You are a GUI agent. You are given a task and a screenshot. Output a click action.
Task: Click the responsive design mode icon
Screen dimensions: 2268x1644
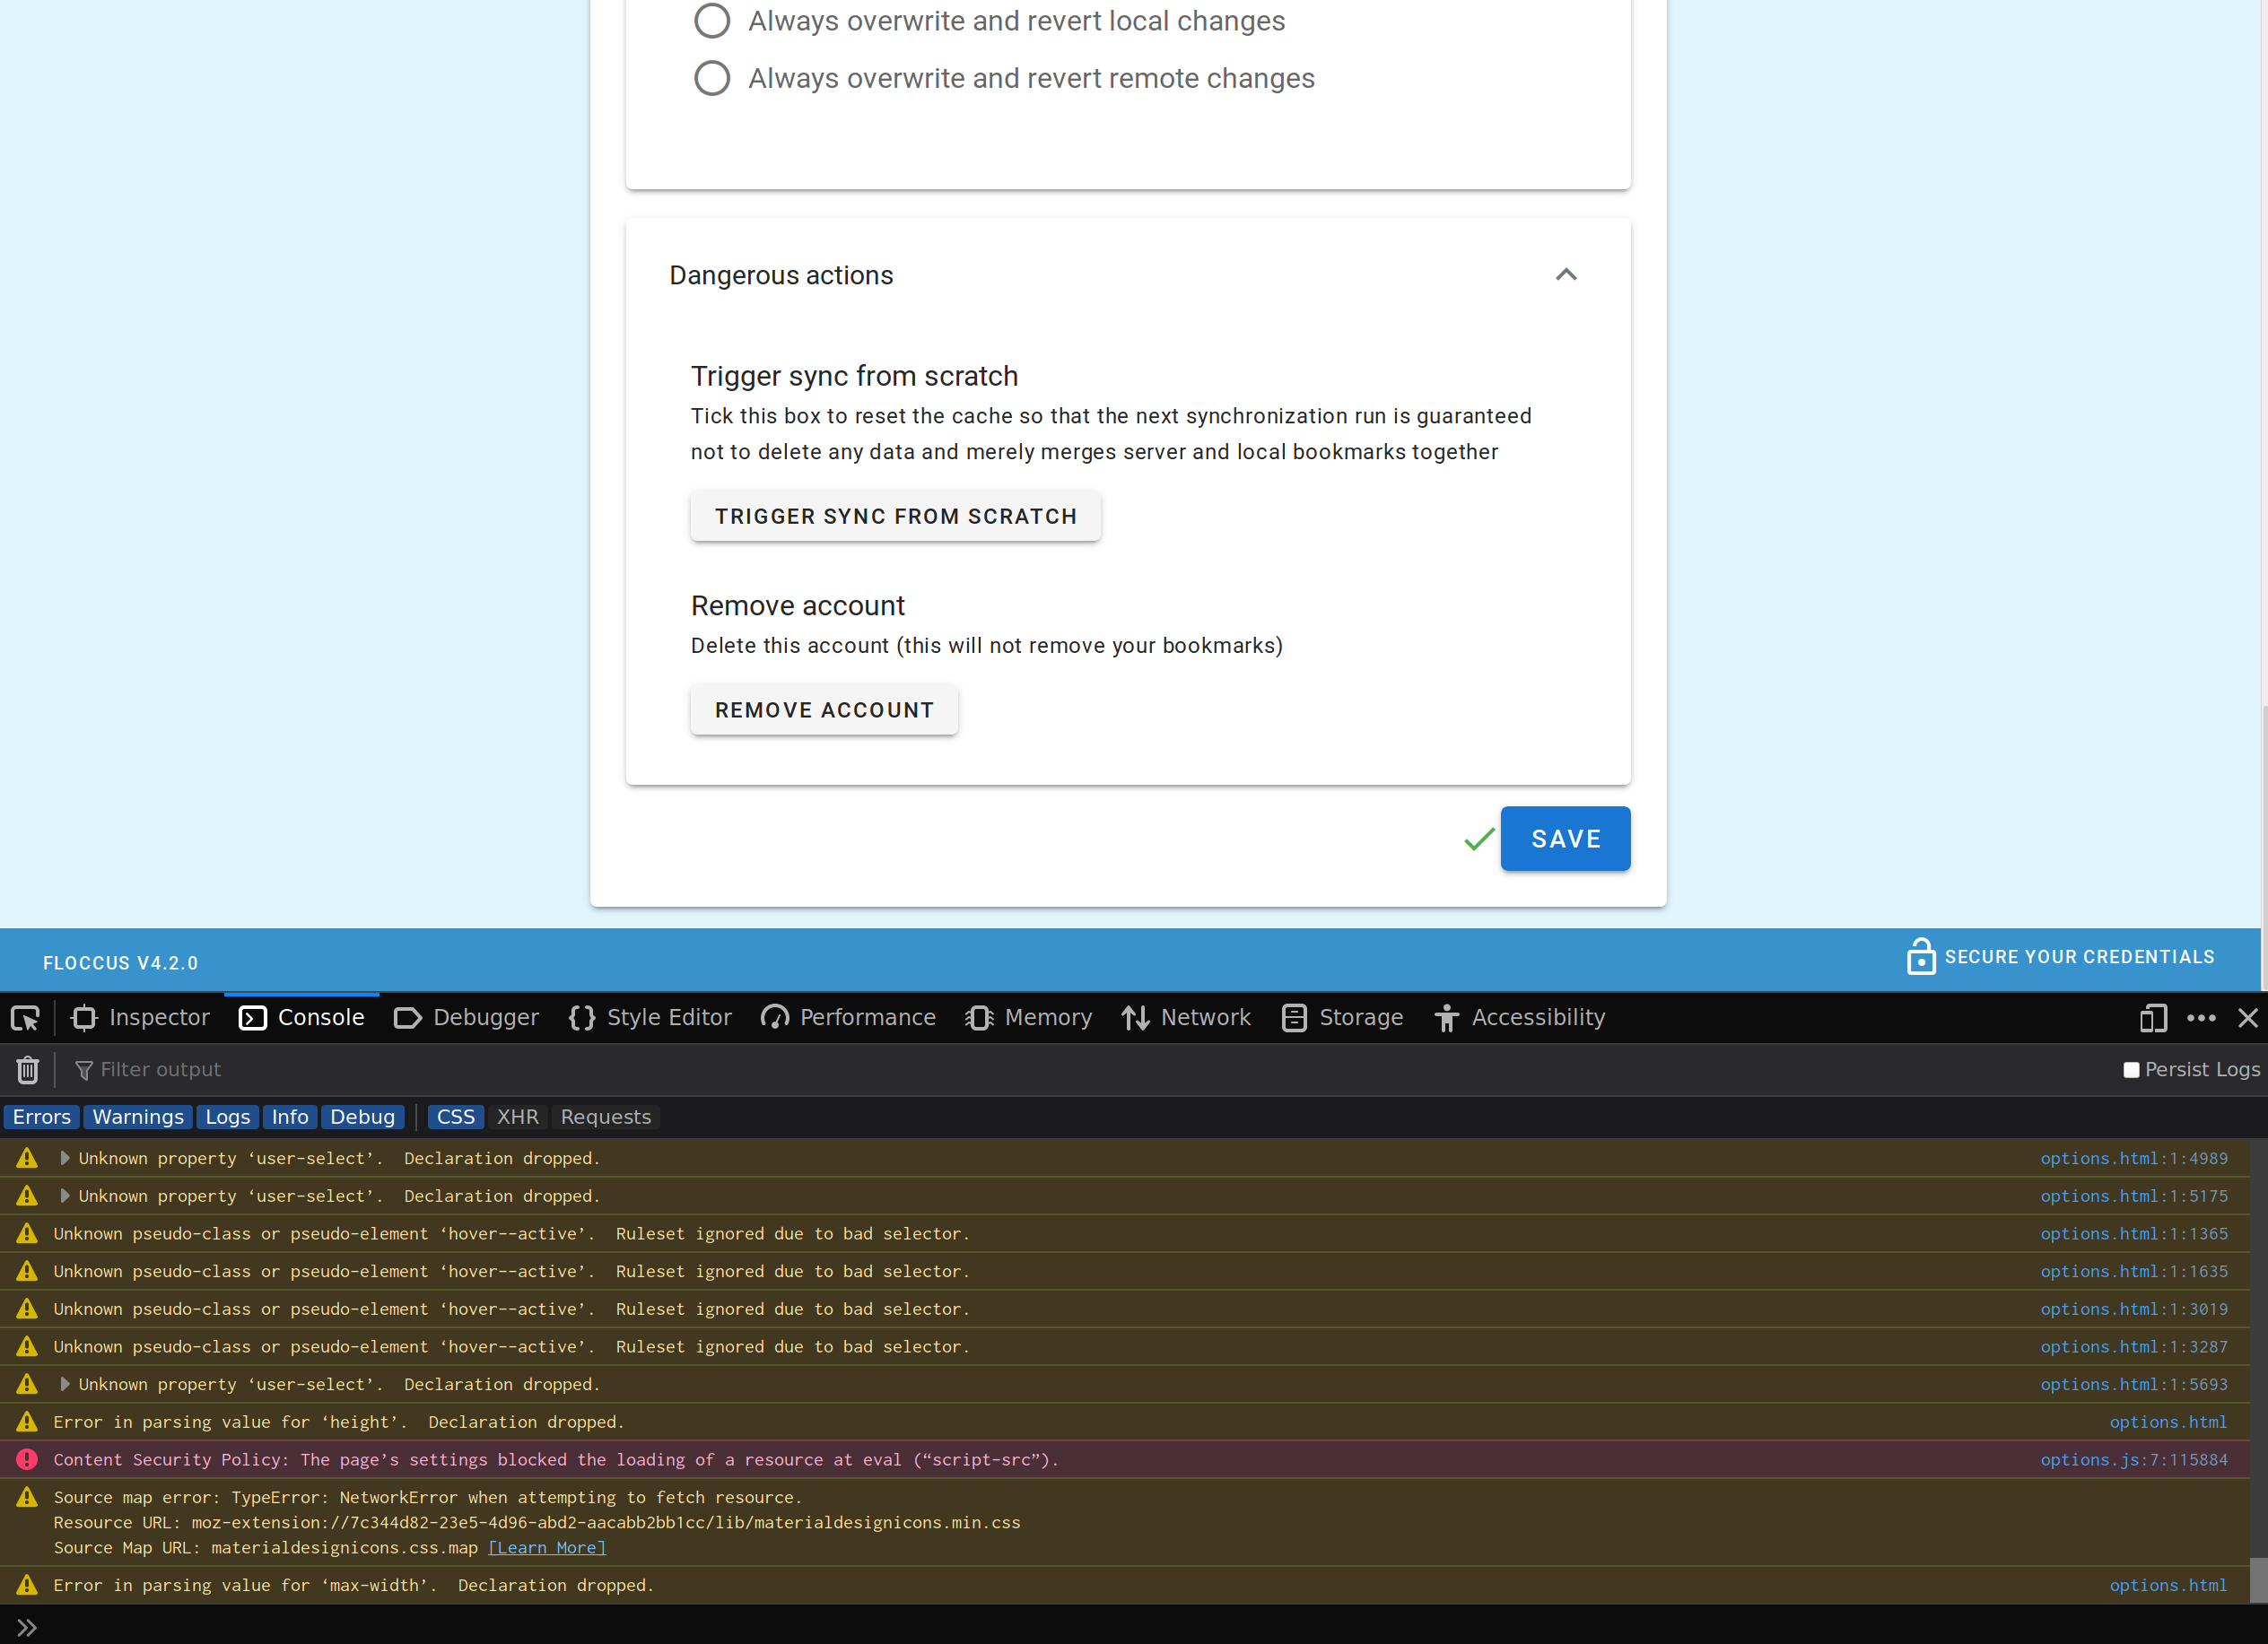[x=2152, y=1018]
